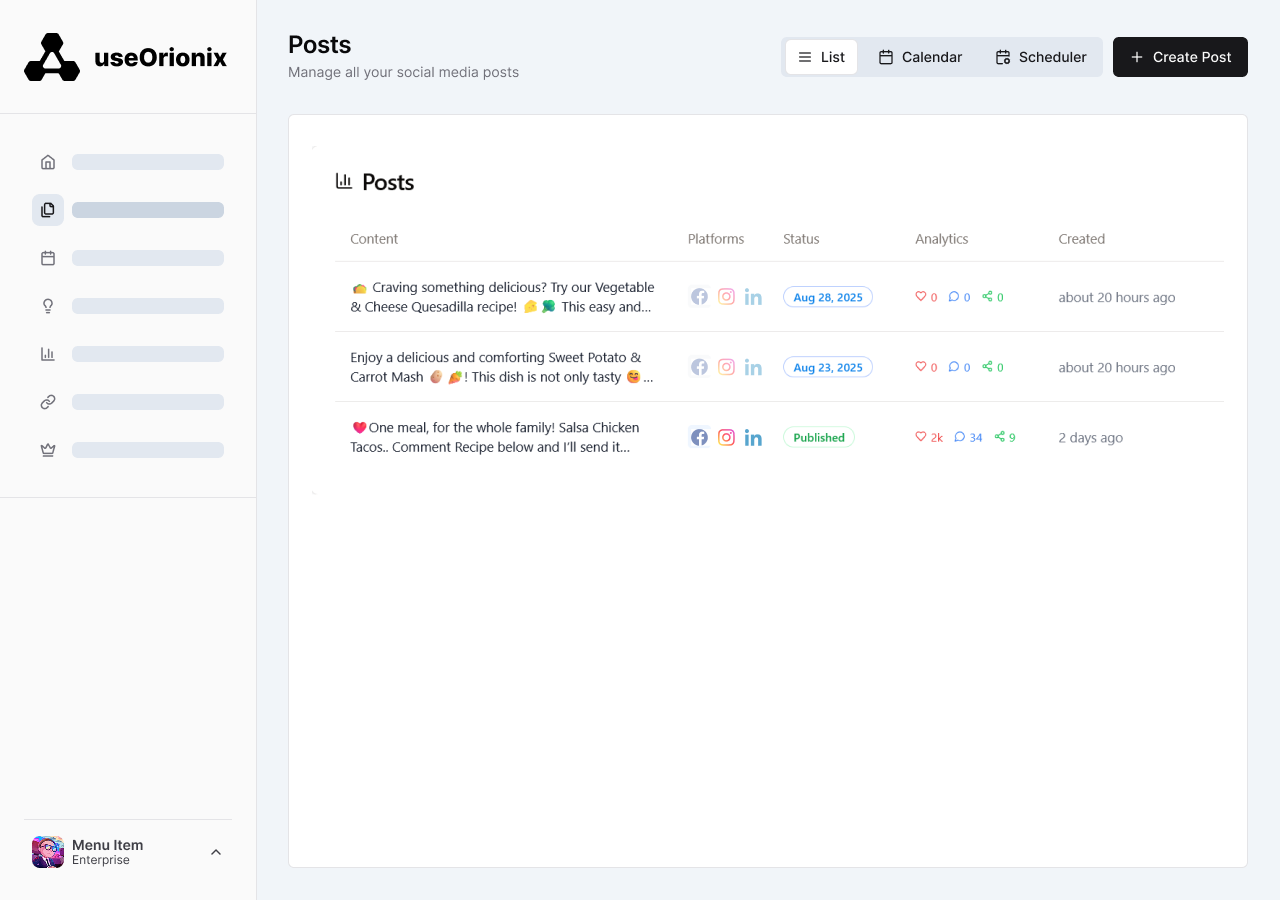Viewport: 1280px width, 900px height.
Task: Select the List view tab
Action: tap(820, 57)
